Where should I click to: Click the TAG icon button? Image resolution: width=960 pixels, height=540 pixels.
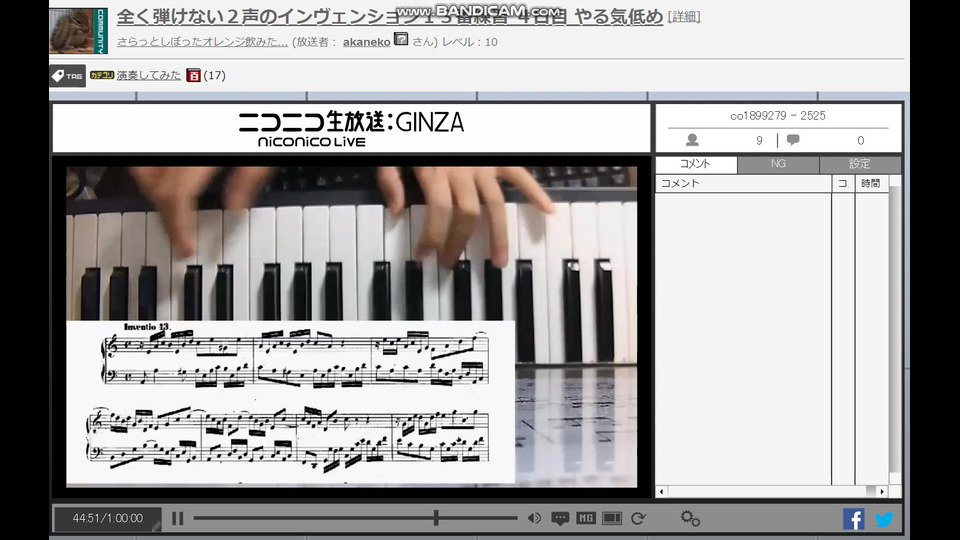click(67, 76)
